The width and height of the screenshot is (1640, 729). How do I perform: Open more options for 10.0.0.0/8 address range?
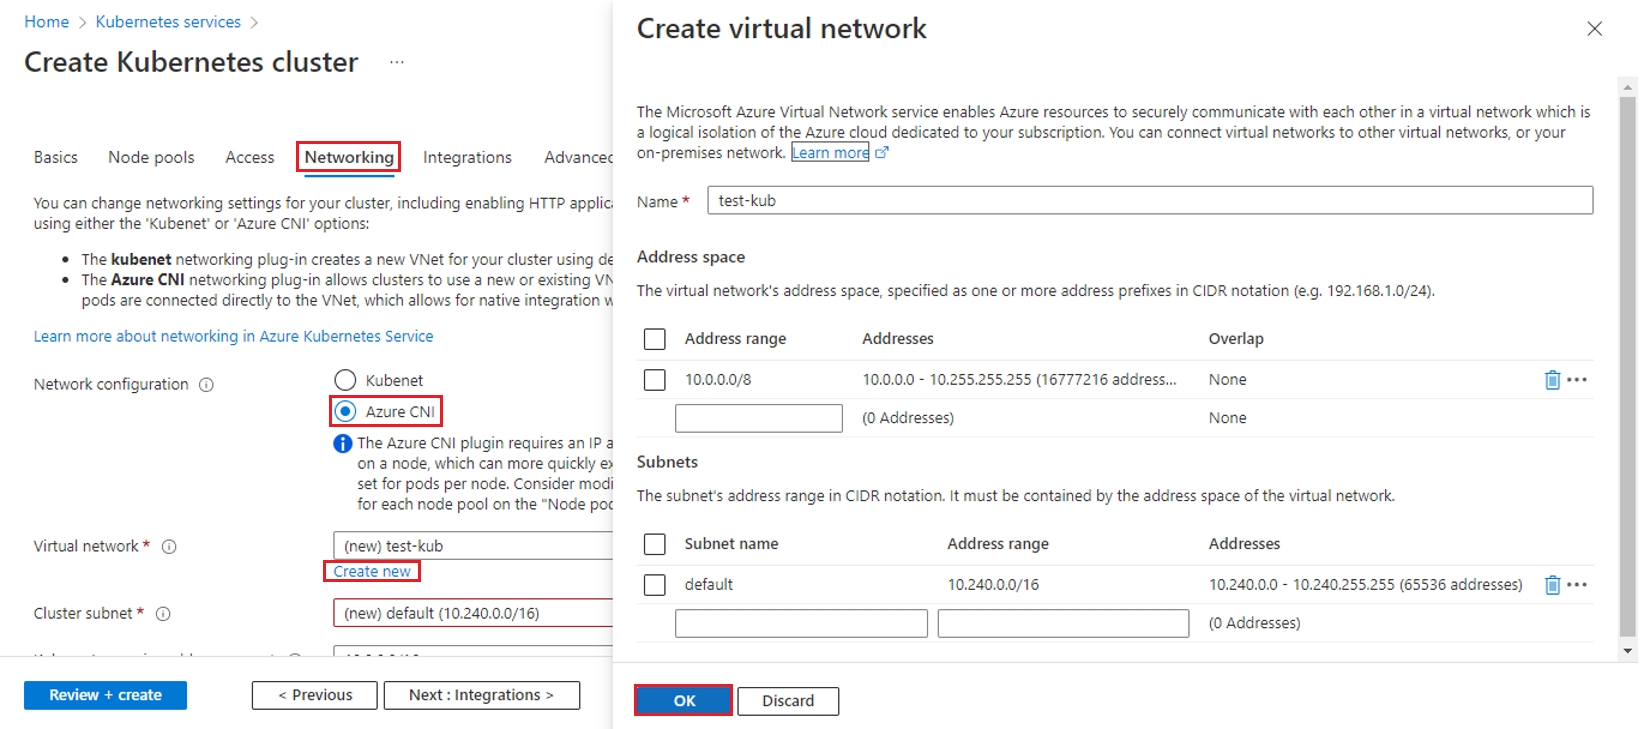pos(1577,380)
